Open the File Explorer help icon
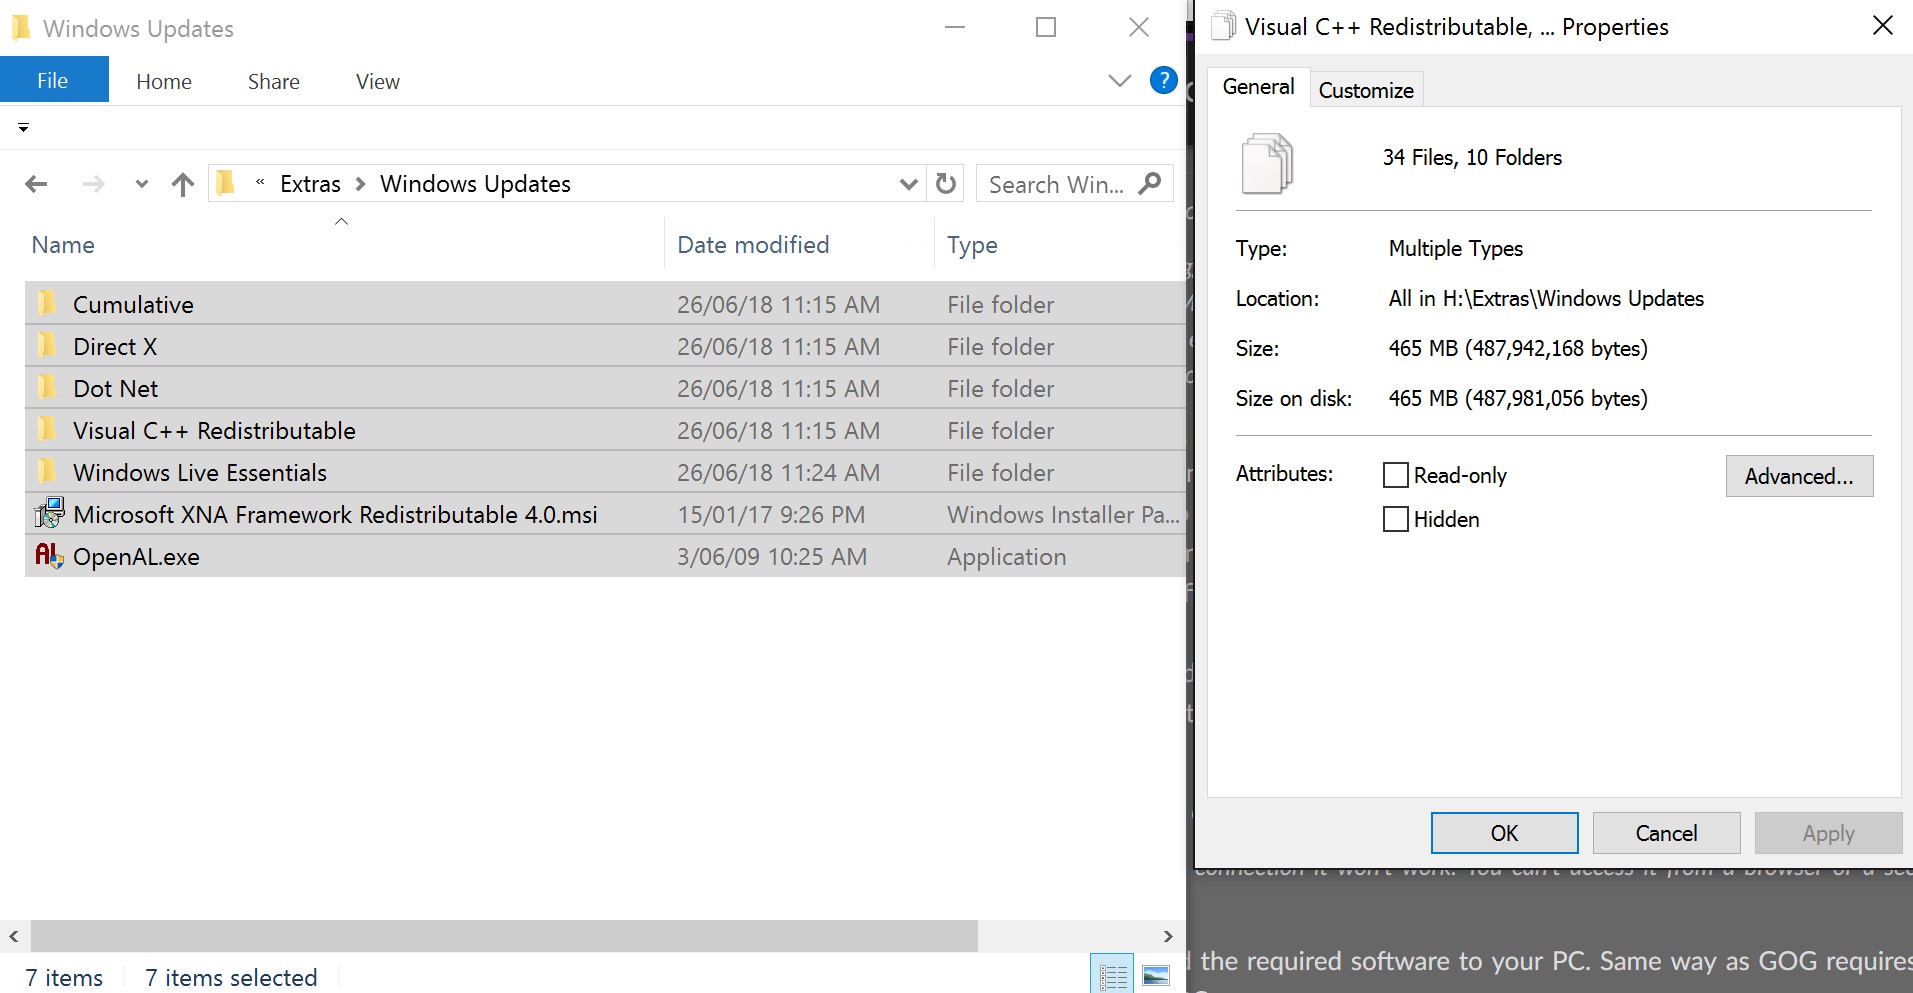Screen dimensions: 1913x993 tap(1163, 80)
